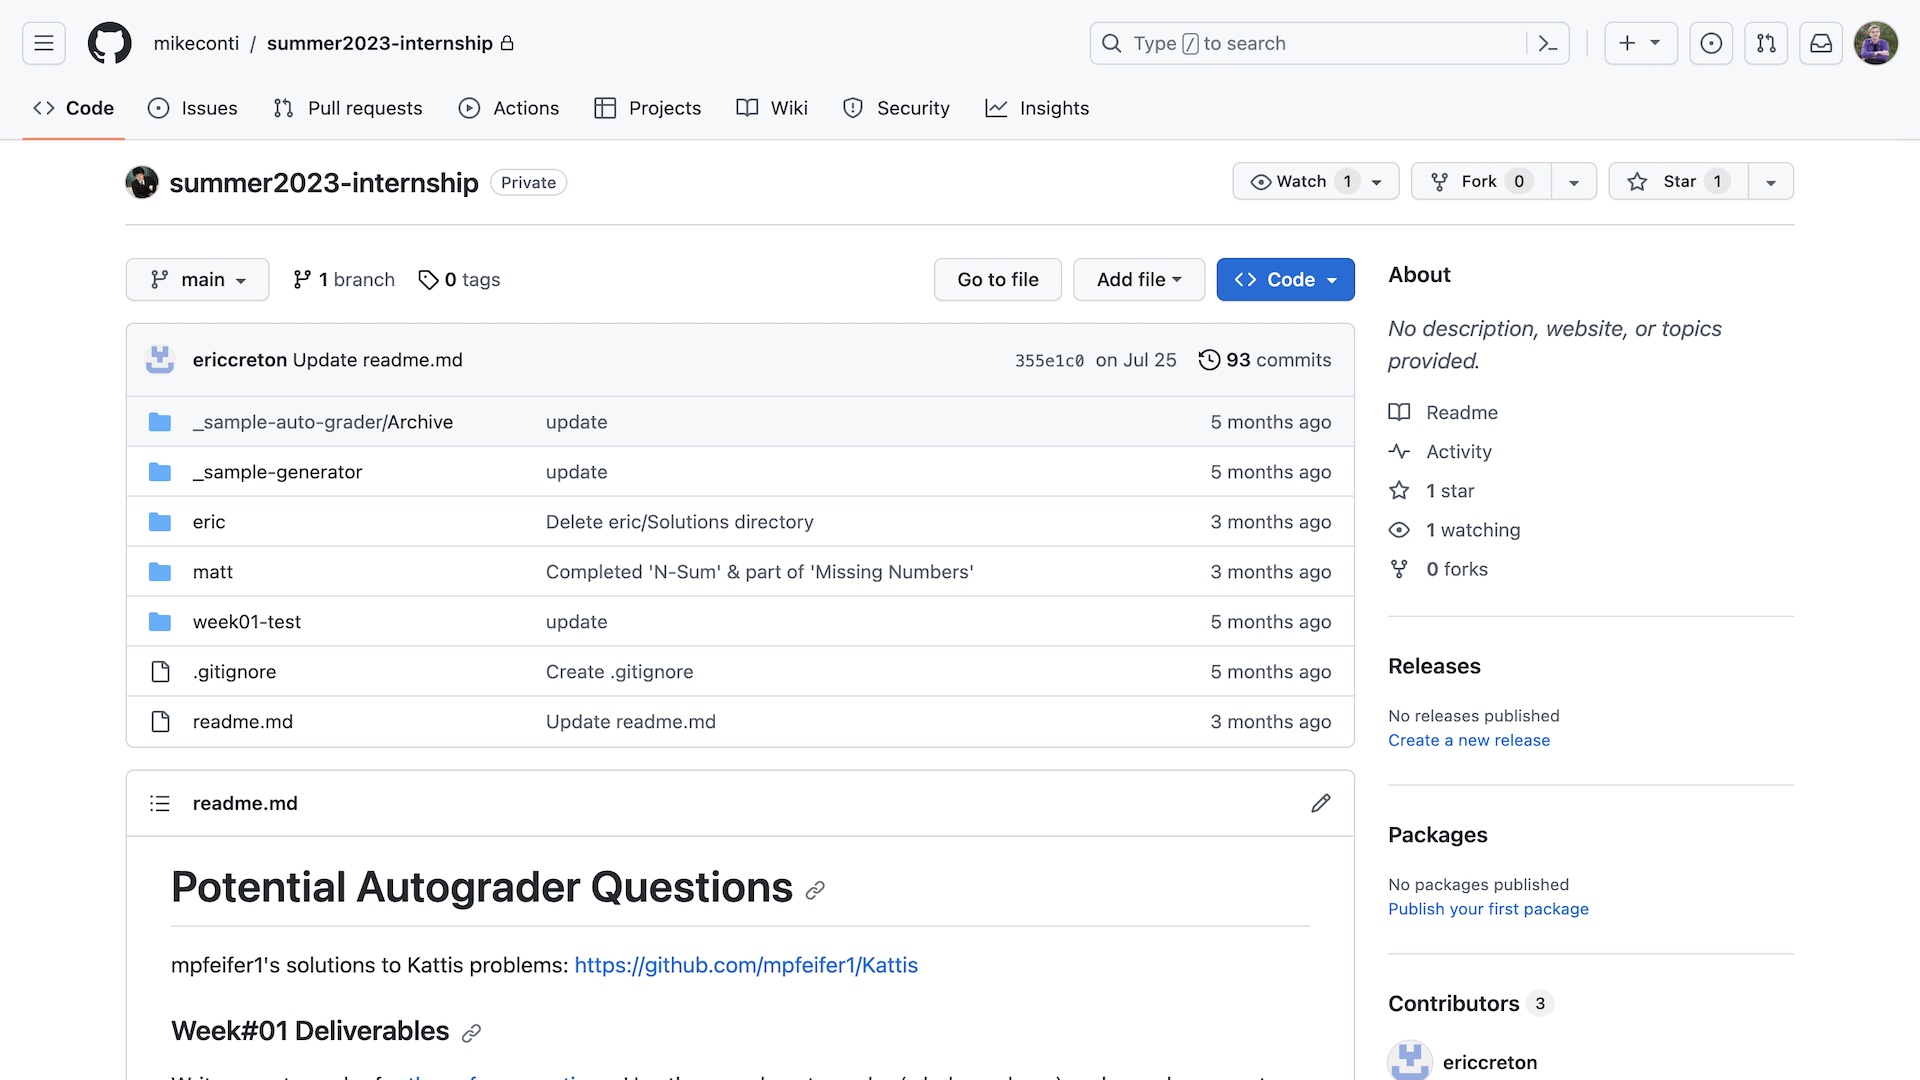Copy heading link next to Potential Autograder Questions
Image resolution: width=1920 pixels, height=1080 pixels.
pyautogui.click(x=815, y=890)
